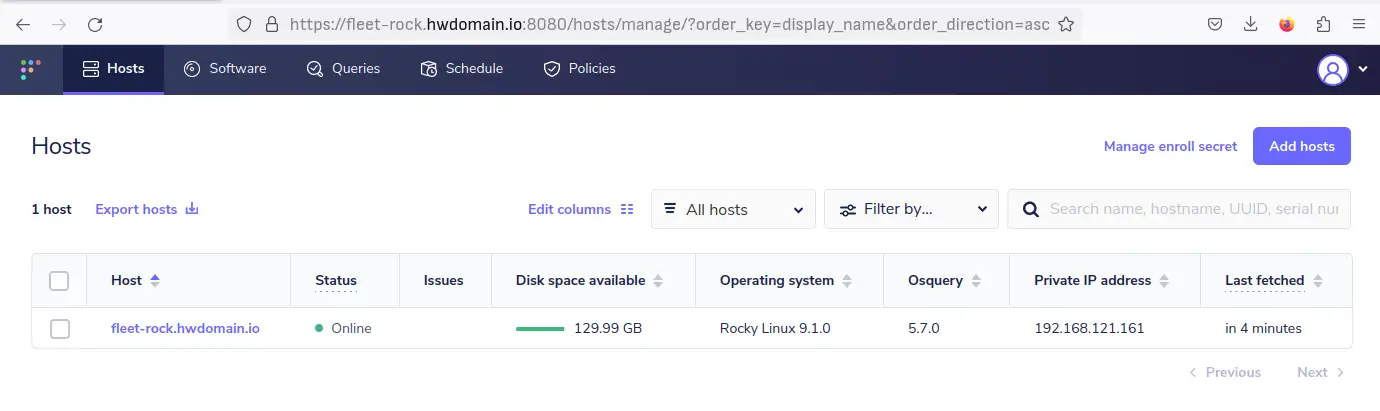This screenshot has height=411, width=1380.
Task: Click the search magnifier icon
Action: [x=1029, y=209]
